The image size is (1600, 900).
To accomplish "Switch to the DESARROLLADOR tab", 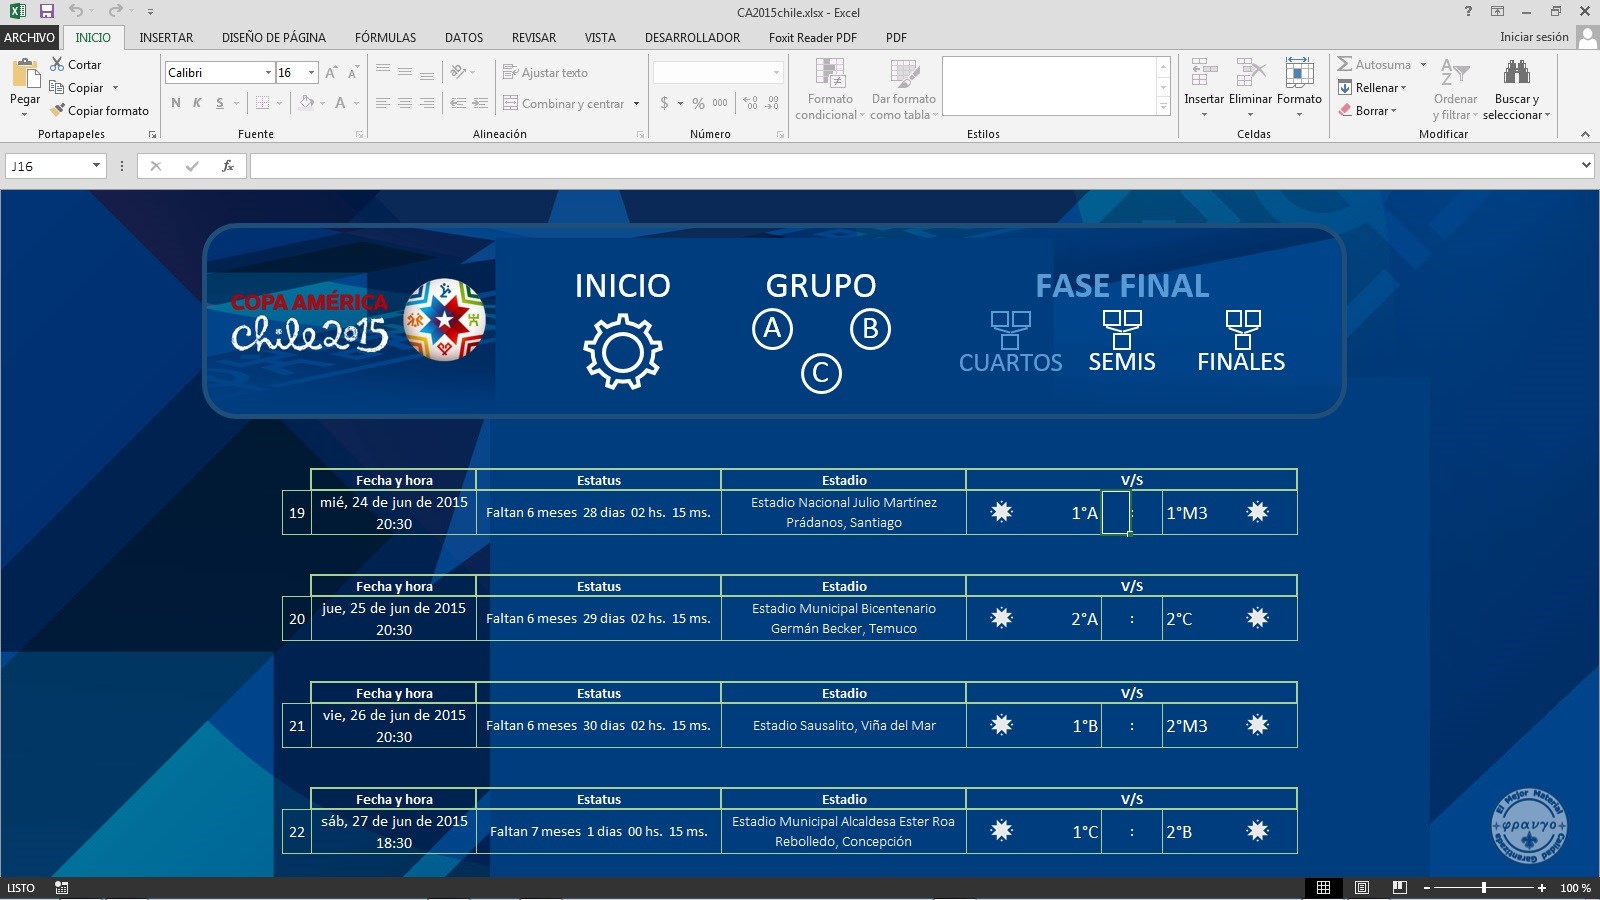I will click(x=692, y=37).
